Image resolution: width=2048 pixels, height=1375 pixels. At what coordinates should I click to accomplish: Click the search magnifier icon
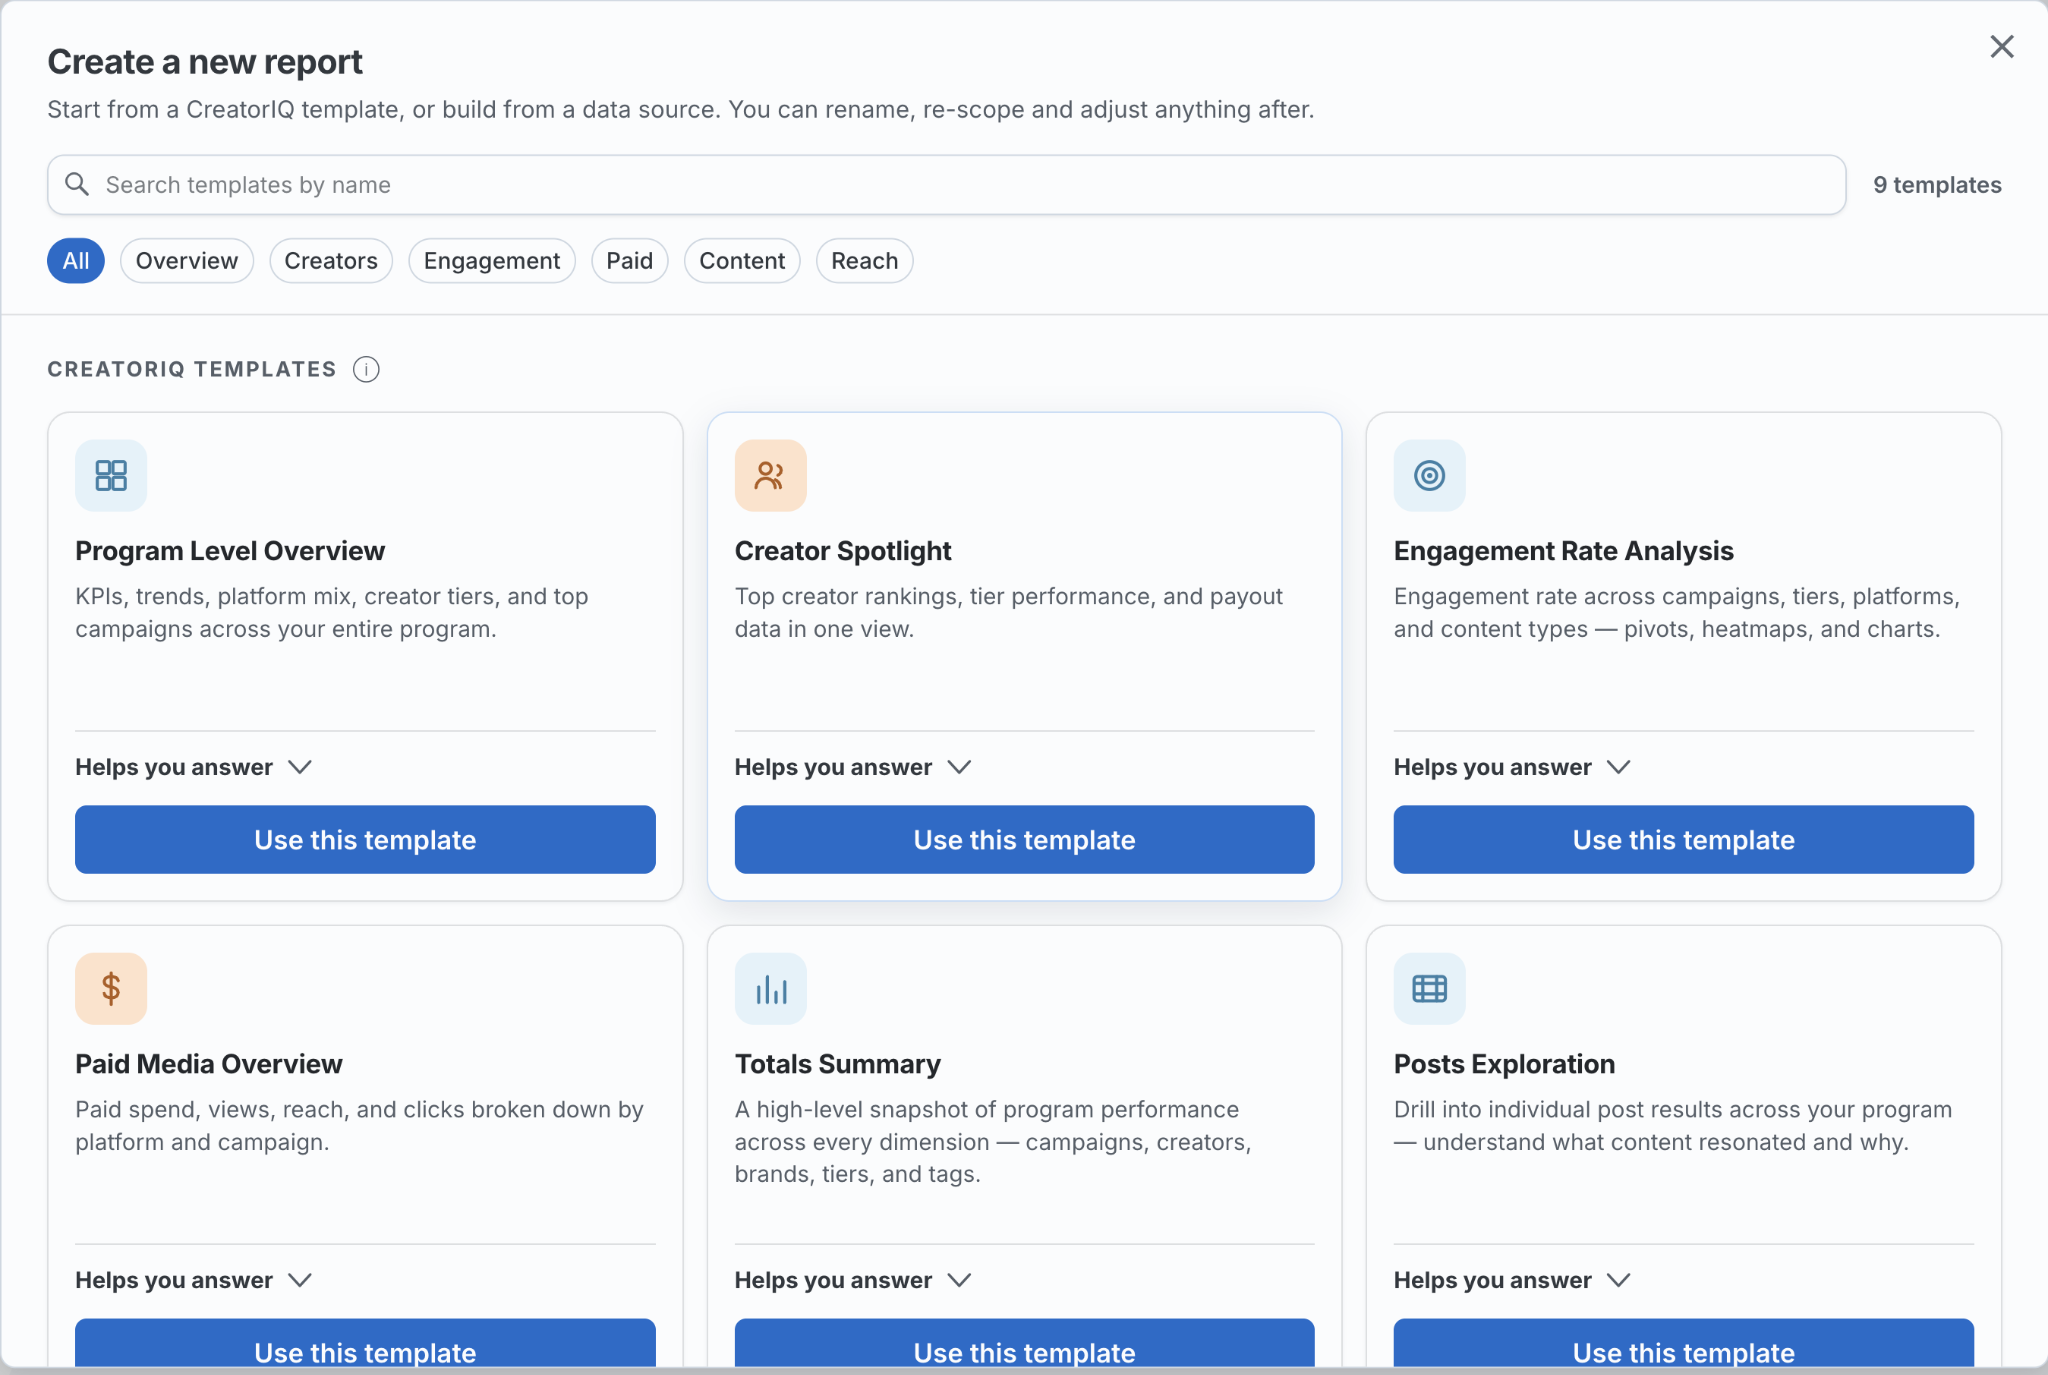pos(77,184)
